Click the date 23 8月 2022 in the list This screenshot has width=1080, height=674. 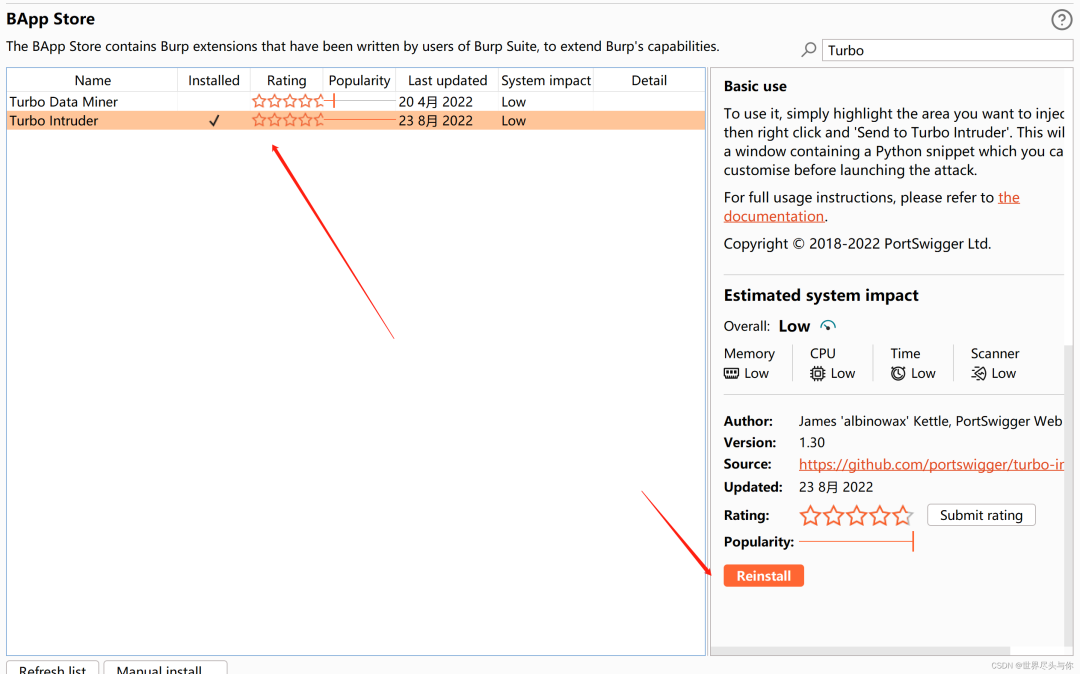435,120
